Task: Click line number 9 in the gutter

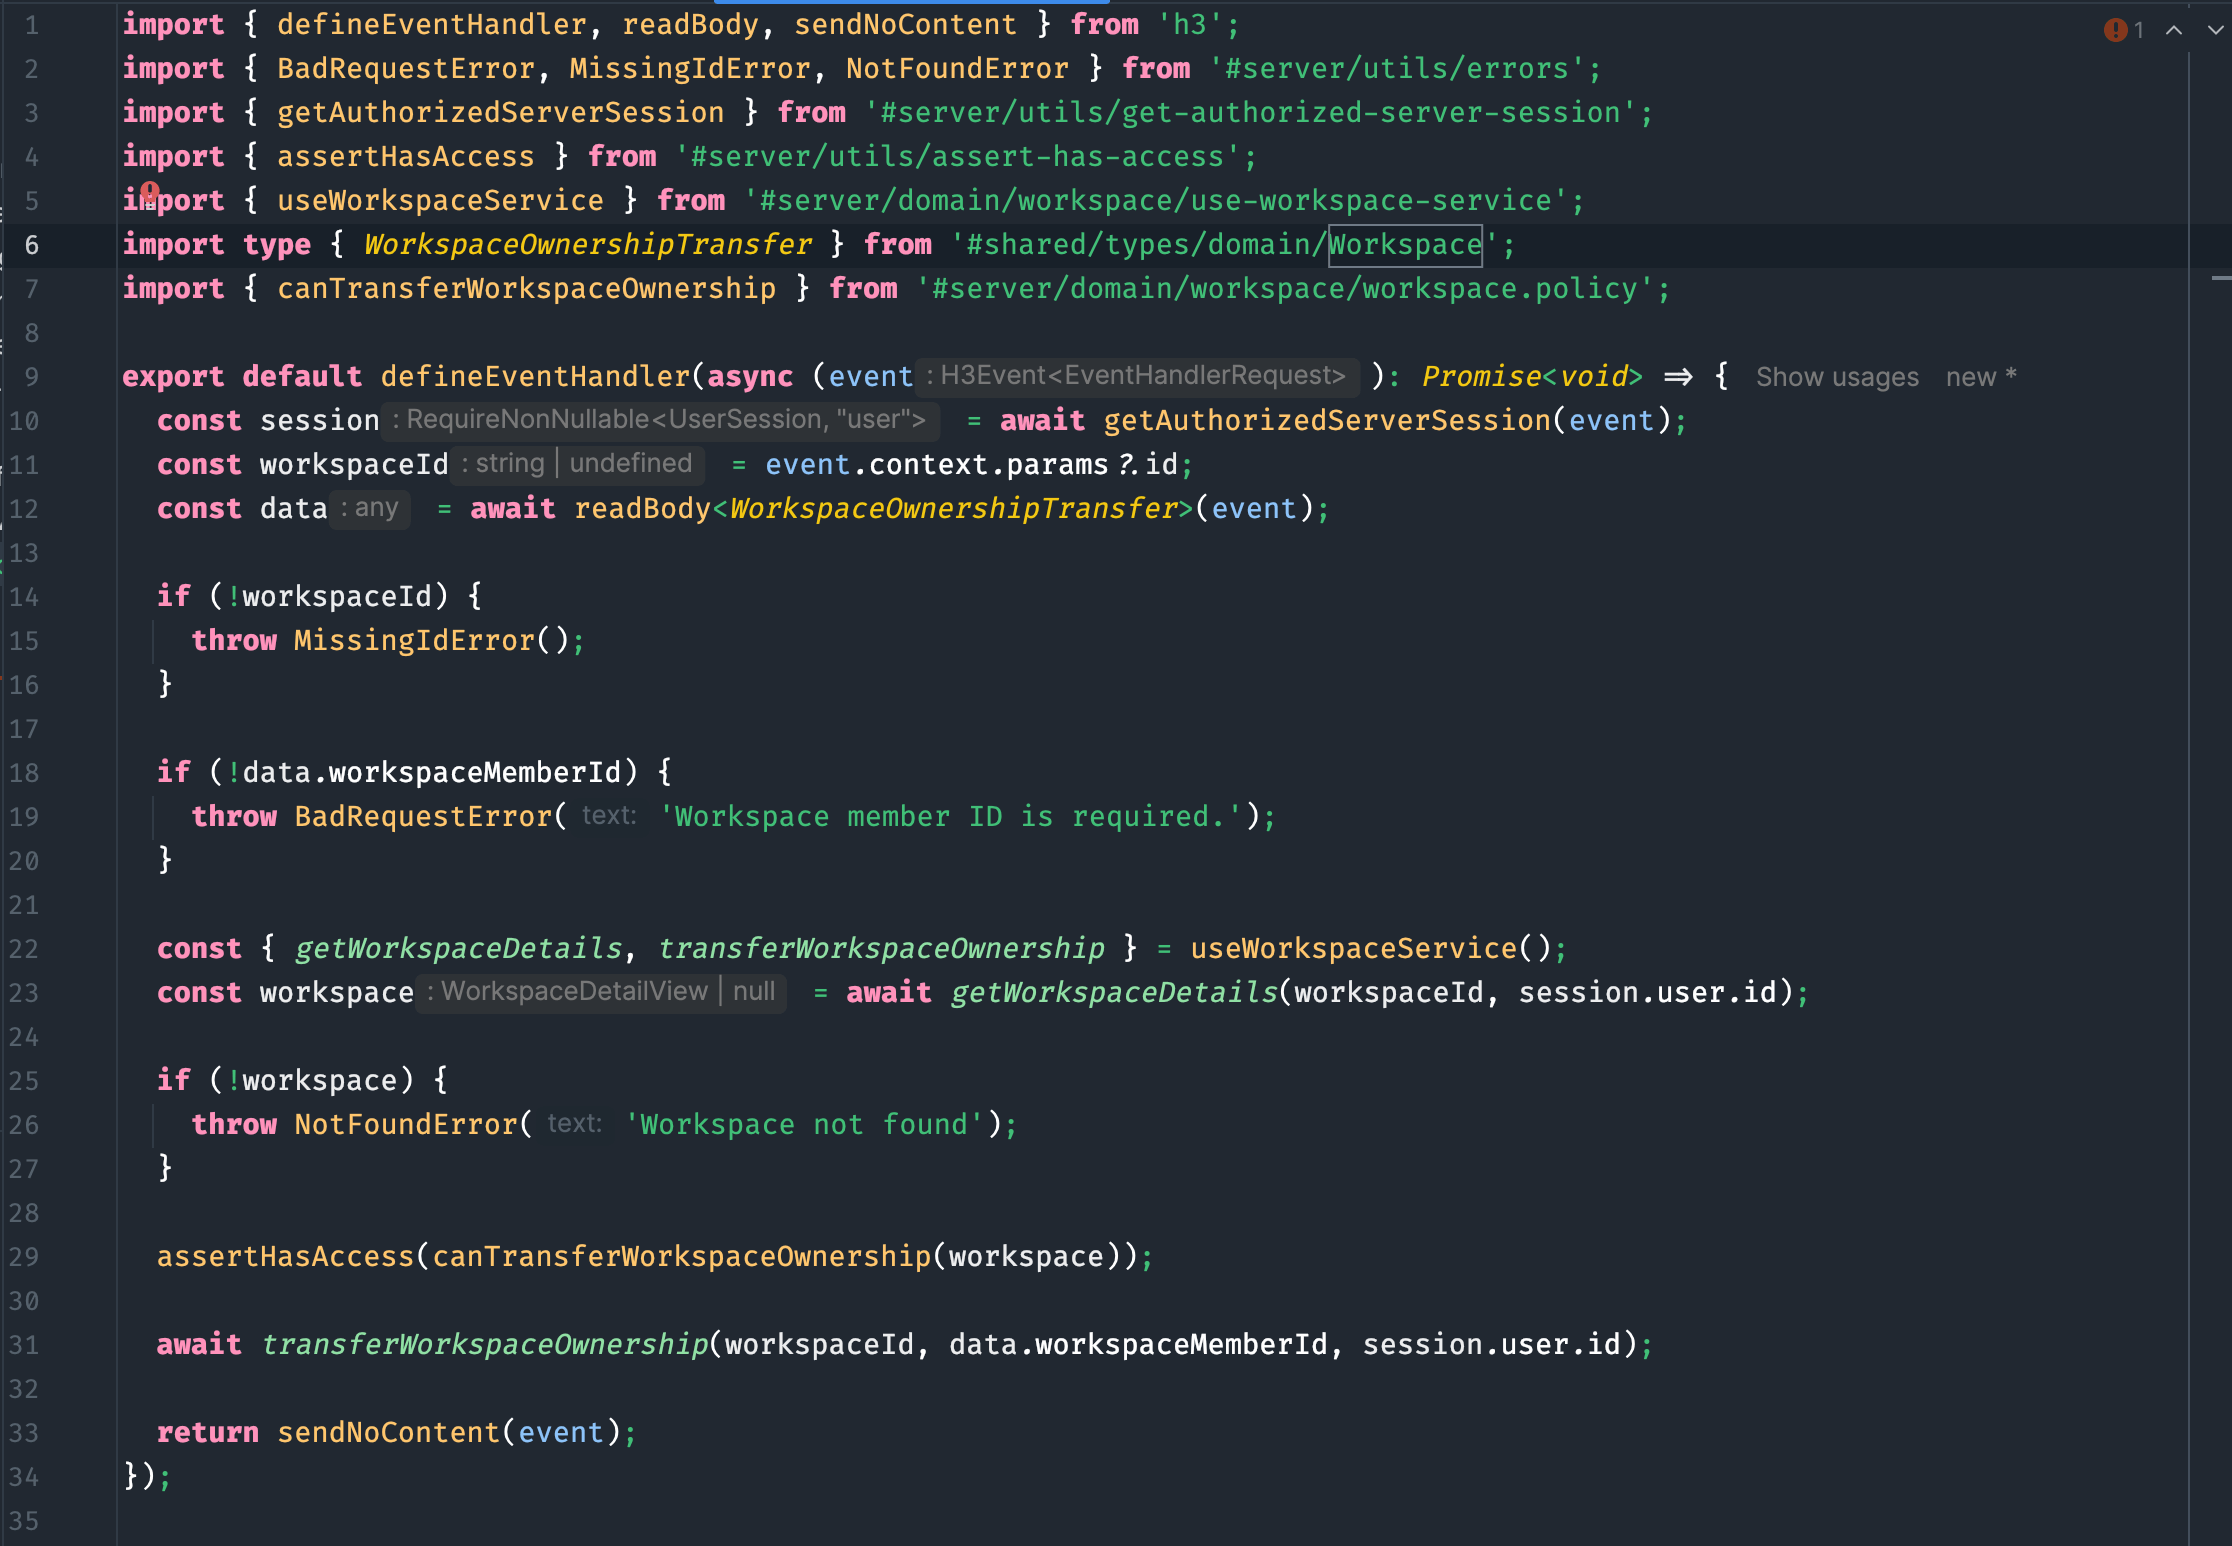Action: (x=31, y=377)
